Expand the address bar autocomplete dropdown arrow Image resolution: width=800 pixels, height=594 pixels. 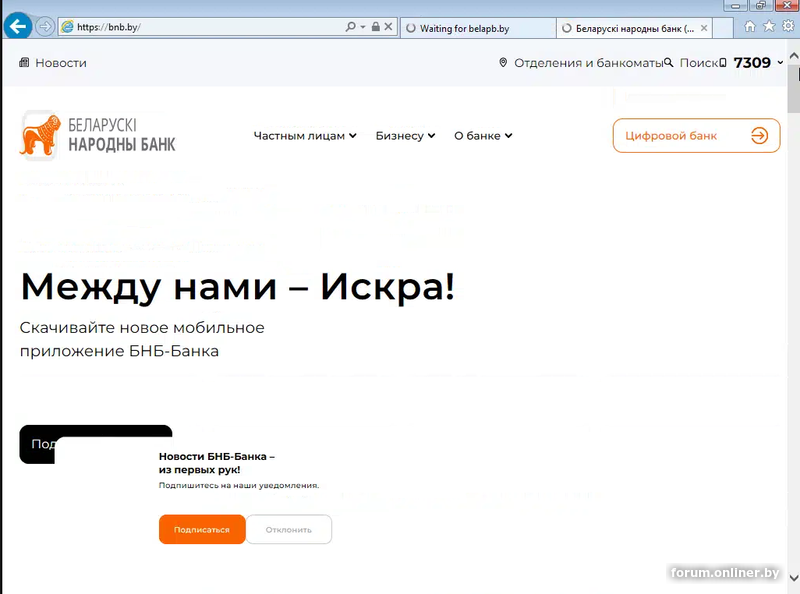(x=363, y=27)
